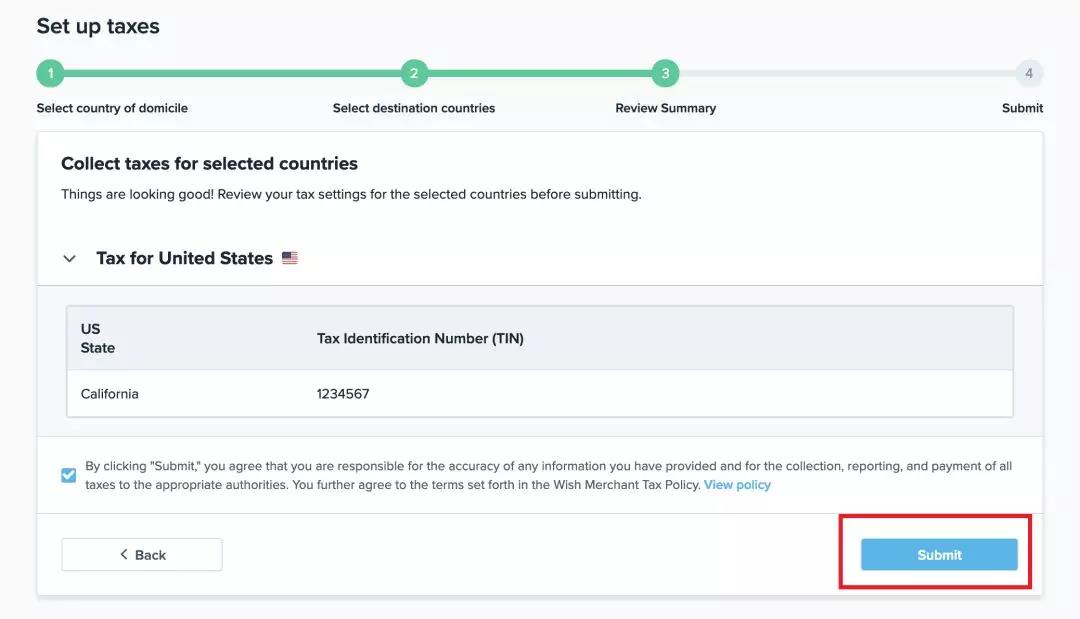Open the 'View policy' link
This screenshot has height=619, width=1080.
[x=737, y=485]
